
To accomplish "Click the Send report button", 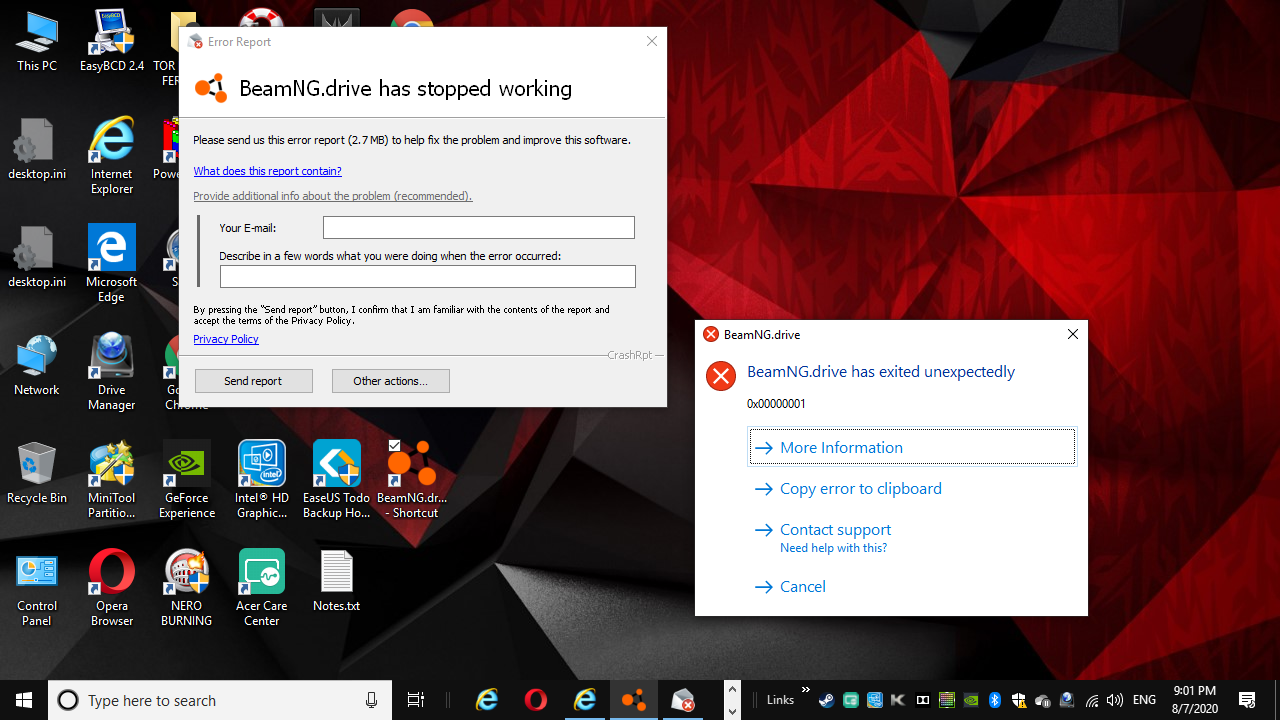I will pyautogui.click(x=254, y=381).
